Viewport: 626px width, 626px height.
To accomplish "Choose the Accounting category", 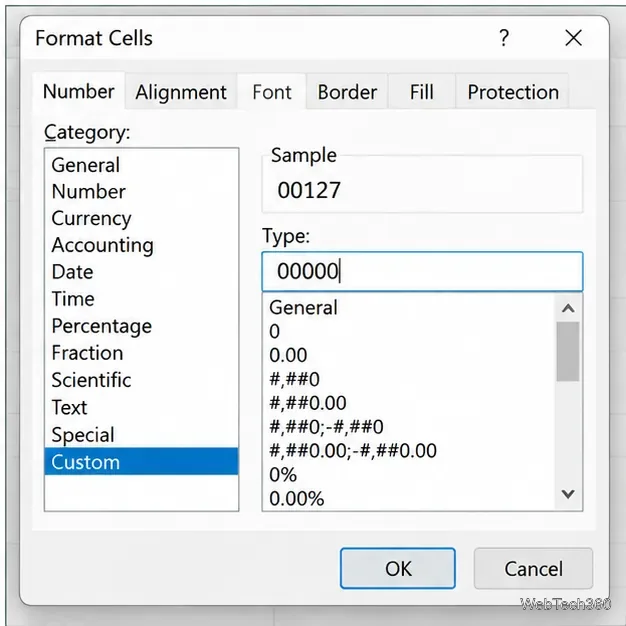I will [141, 245].
